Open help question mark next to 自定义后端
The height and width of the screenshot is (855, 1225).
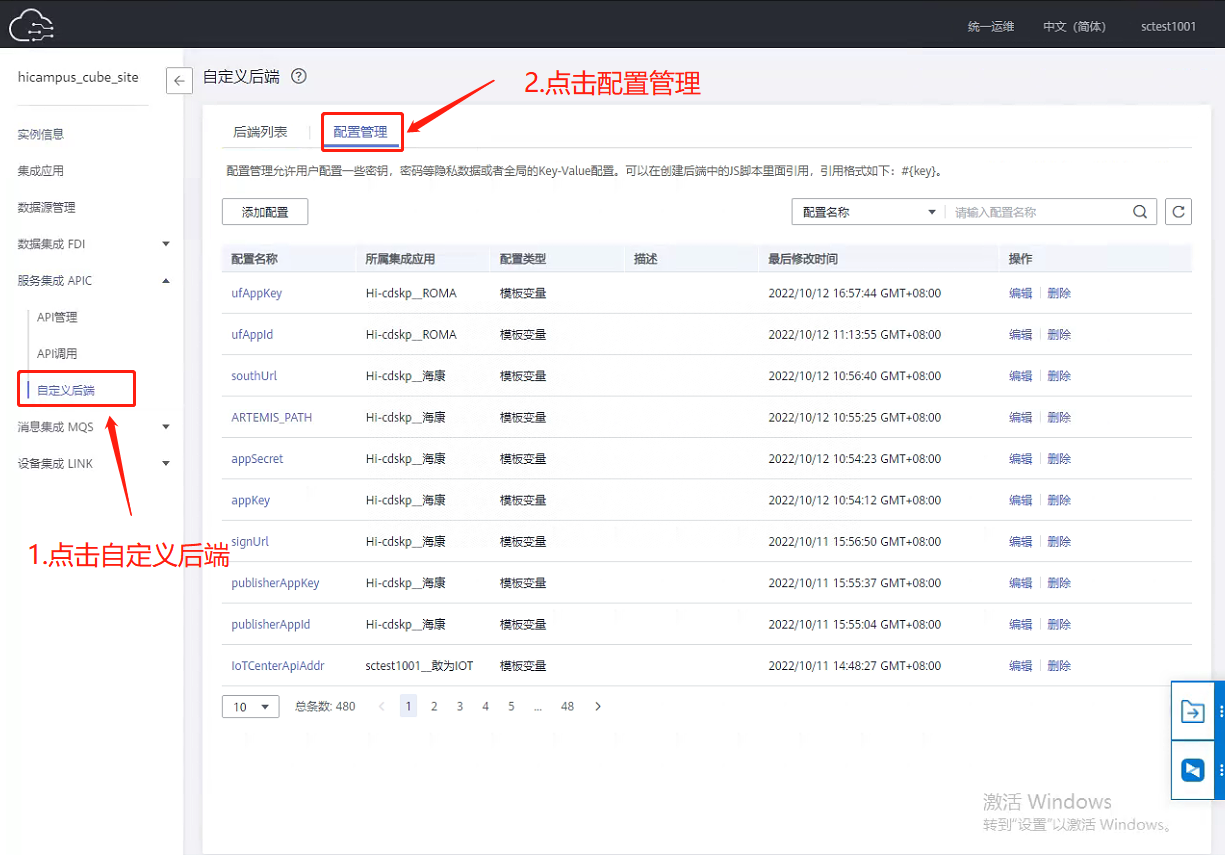pyautogui.click(x=298, y=76)
